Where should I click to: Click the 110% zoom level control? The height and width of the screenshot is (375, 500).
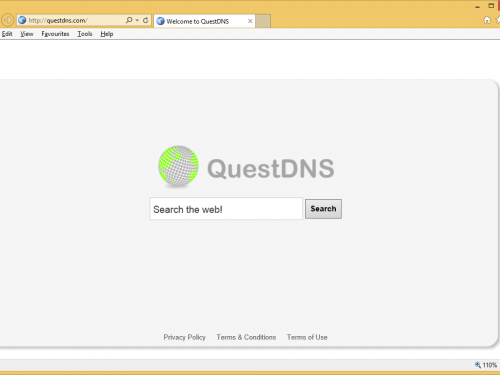click(486, 365)
